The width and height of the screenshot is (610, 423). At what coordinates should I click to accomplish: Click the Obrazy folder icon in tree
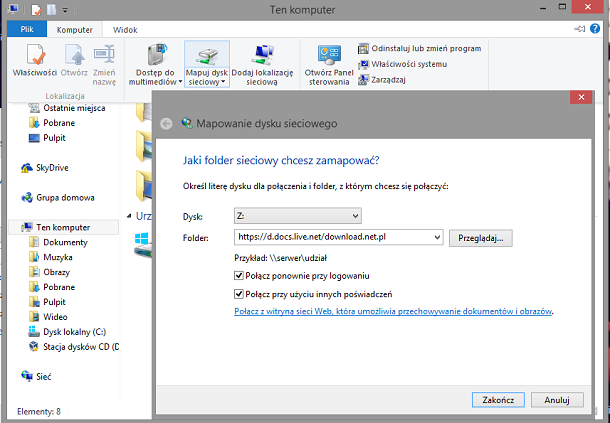coord(34,272)
